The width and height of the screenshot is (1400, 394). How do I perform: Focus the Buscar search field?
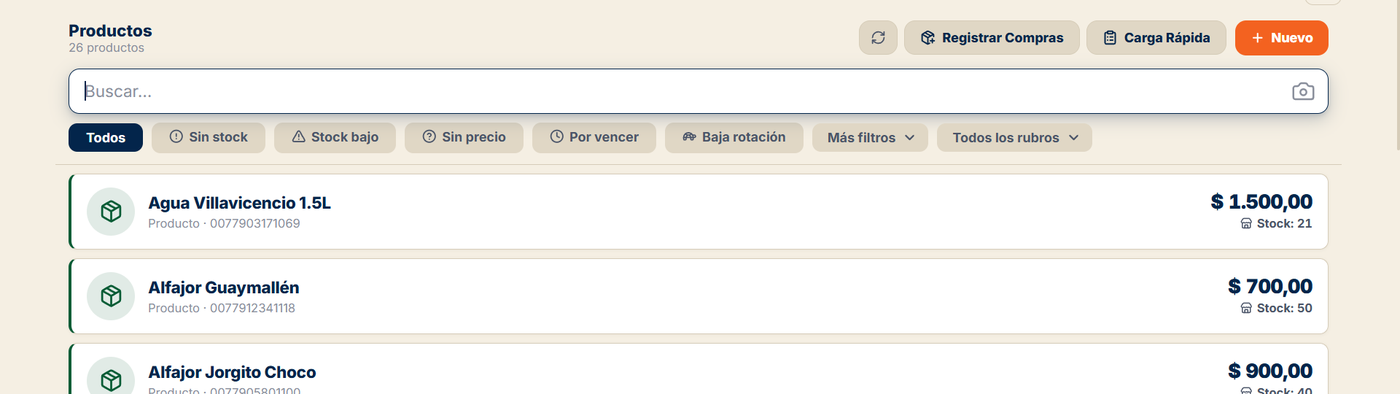coord(698,91)
